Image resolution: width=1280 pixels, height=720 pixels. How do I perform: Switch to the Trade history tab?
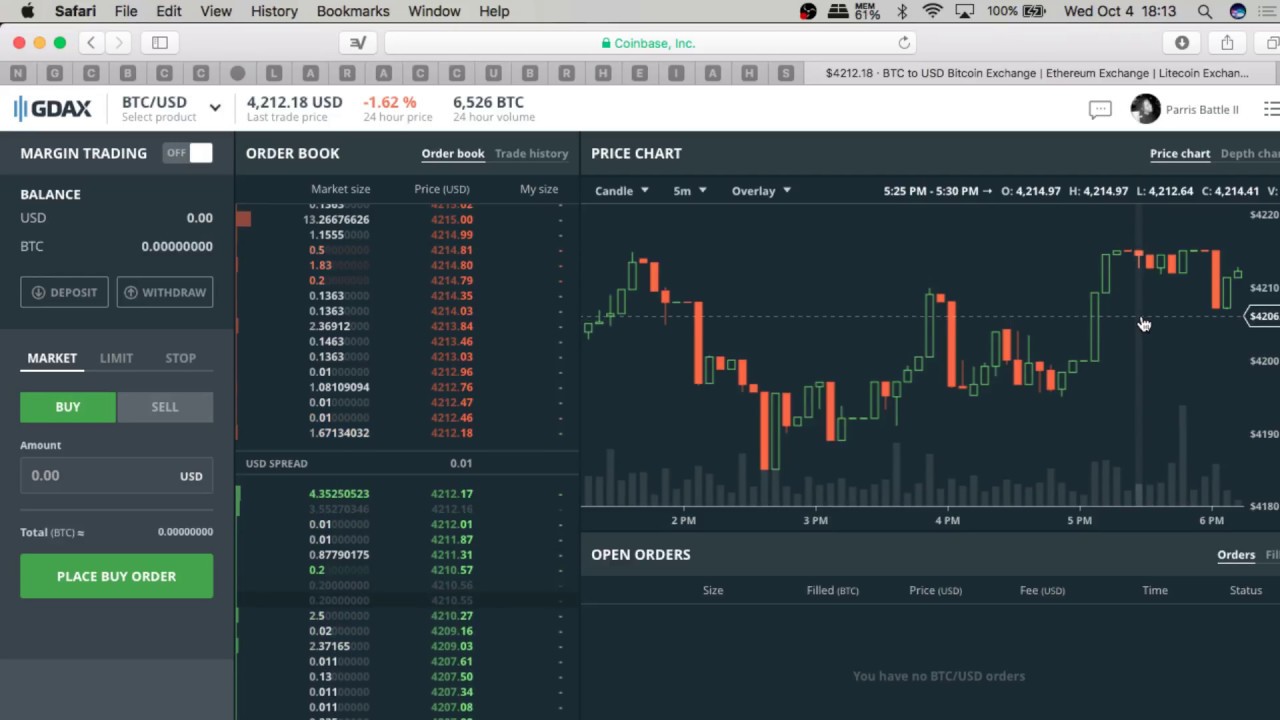point(531,154)
